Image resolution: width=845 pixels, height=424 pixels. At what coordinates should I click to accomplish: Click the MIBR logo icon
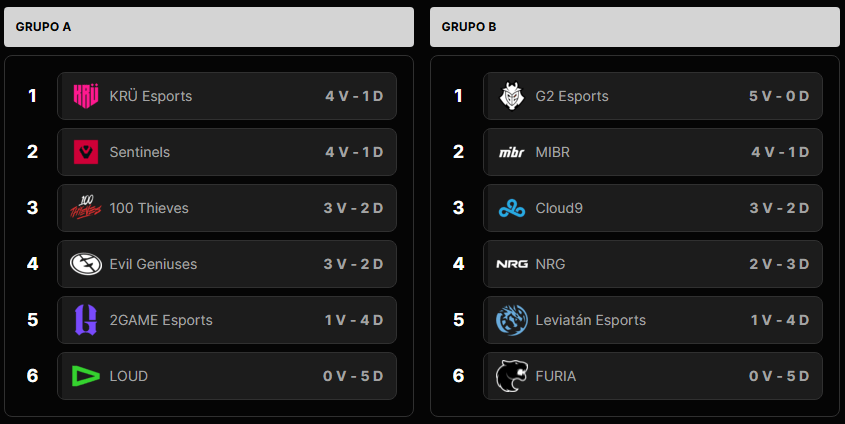(511, 152)
